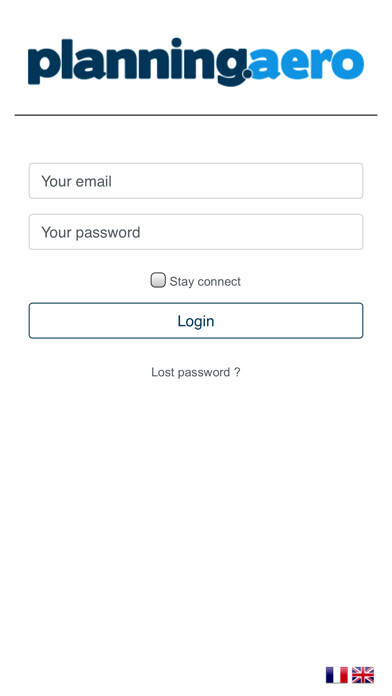Click the "Your email" placeholder text
The height and width of the screenshot is (696, 392).
(76, 181)
